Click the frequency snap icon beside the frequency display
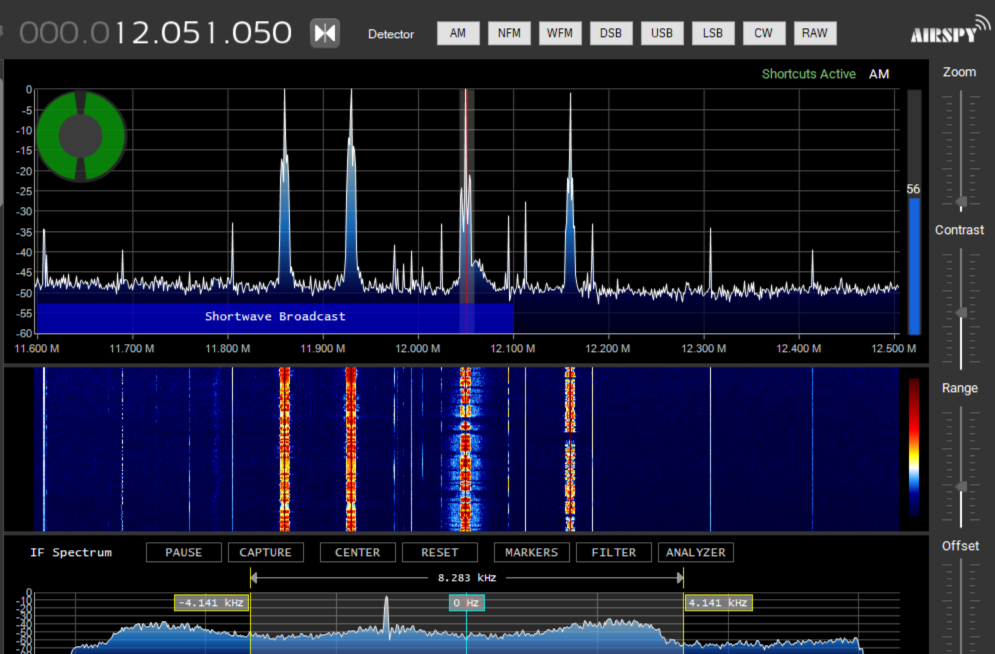The image size is (995, 654). click(x=324, y=33)
